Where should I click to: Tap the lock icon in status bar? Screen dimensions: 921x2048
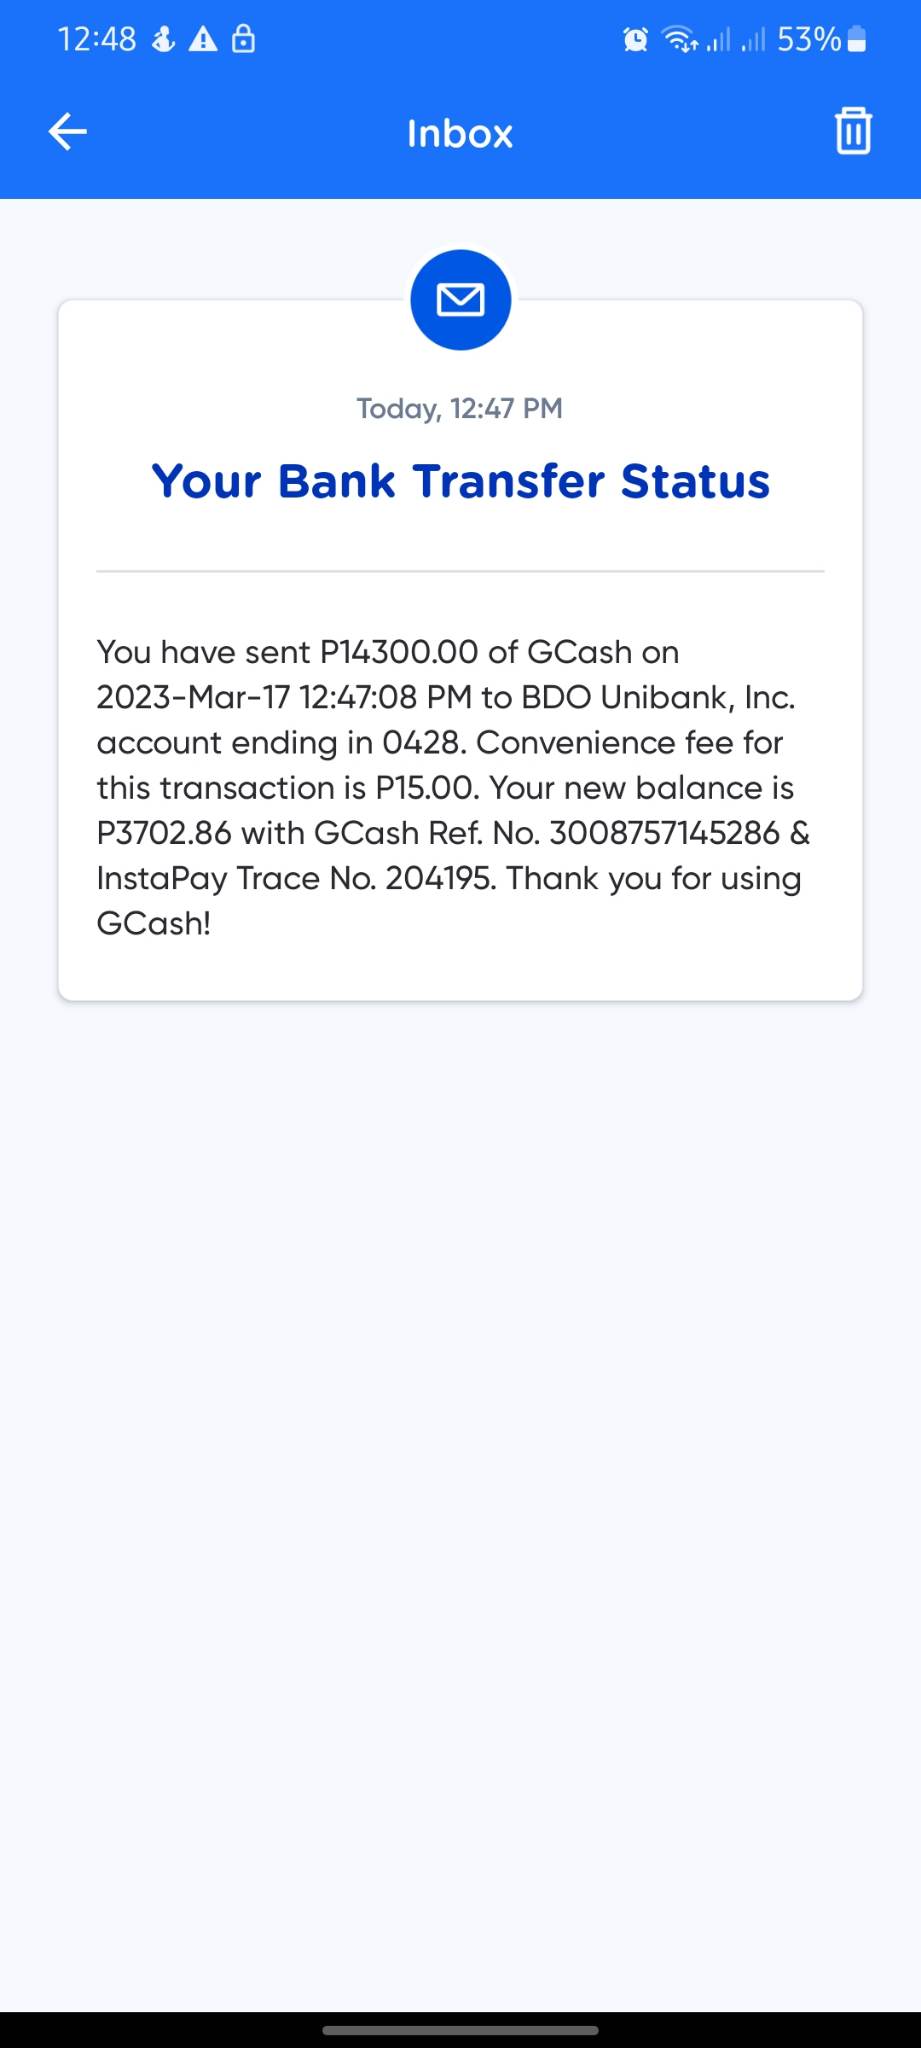243,40
